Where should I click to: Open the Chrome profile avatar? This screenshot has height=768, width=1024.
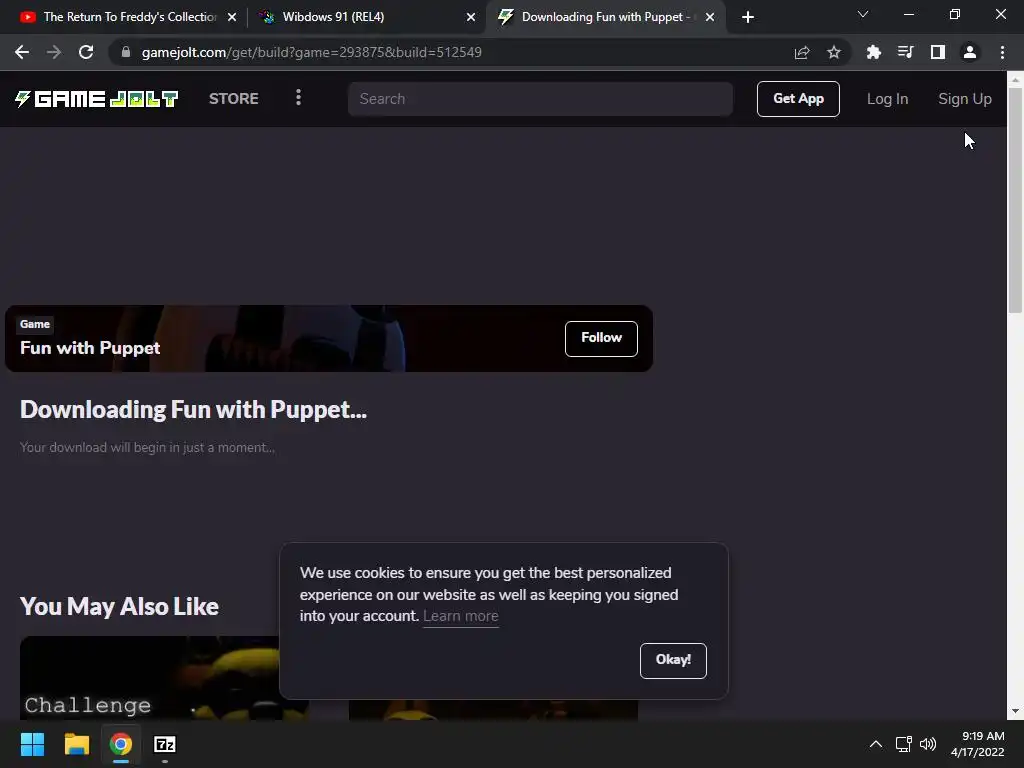(970, 52)
